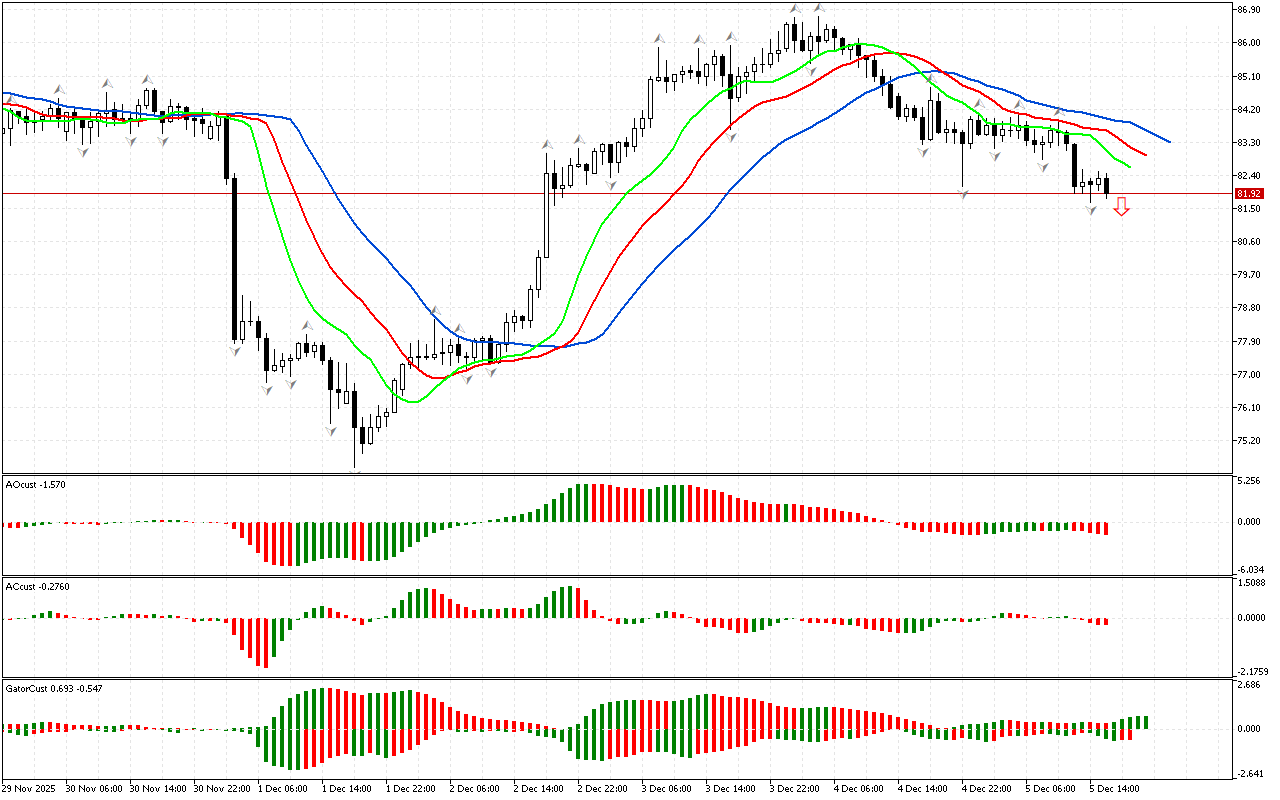Image resolution: width=1280 pixels, height=800 pixels.
Task: Click 5.256 on the AOcust scale
Action: coord(1250,481)
